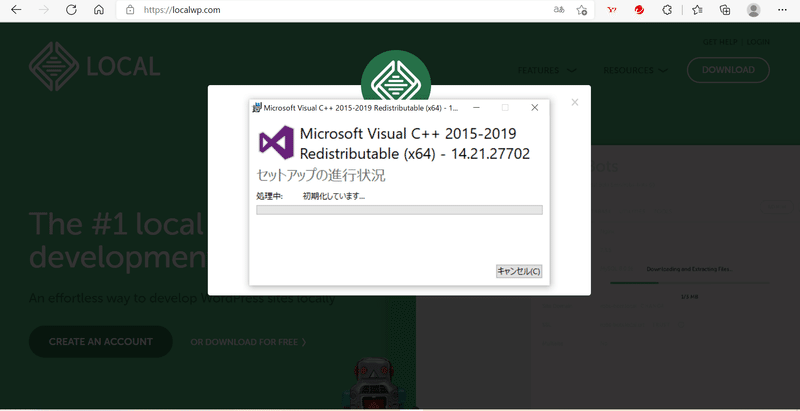Go back with the browser back arrow
This screenshot has height=411, width=800.
point(16,10)
